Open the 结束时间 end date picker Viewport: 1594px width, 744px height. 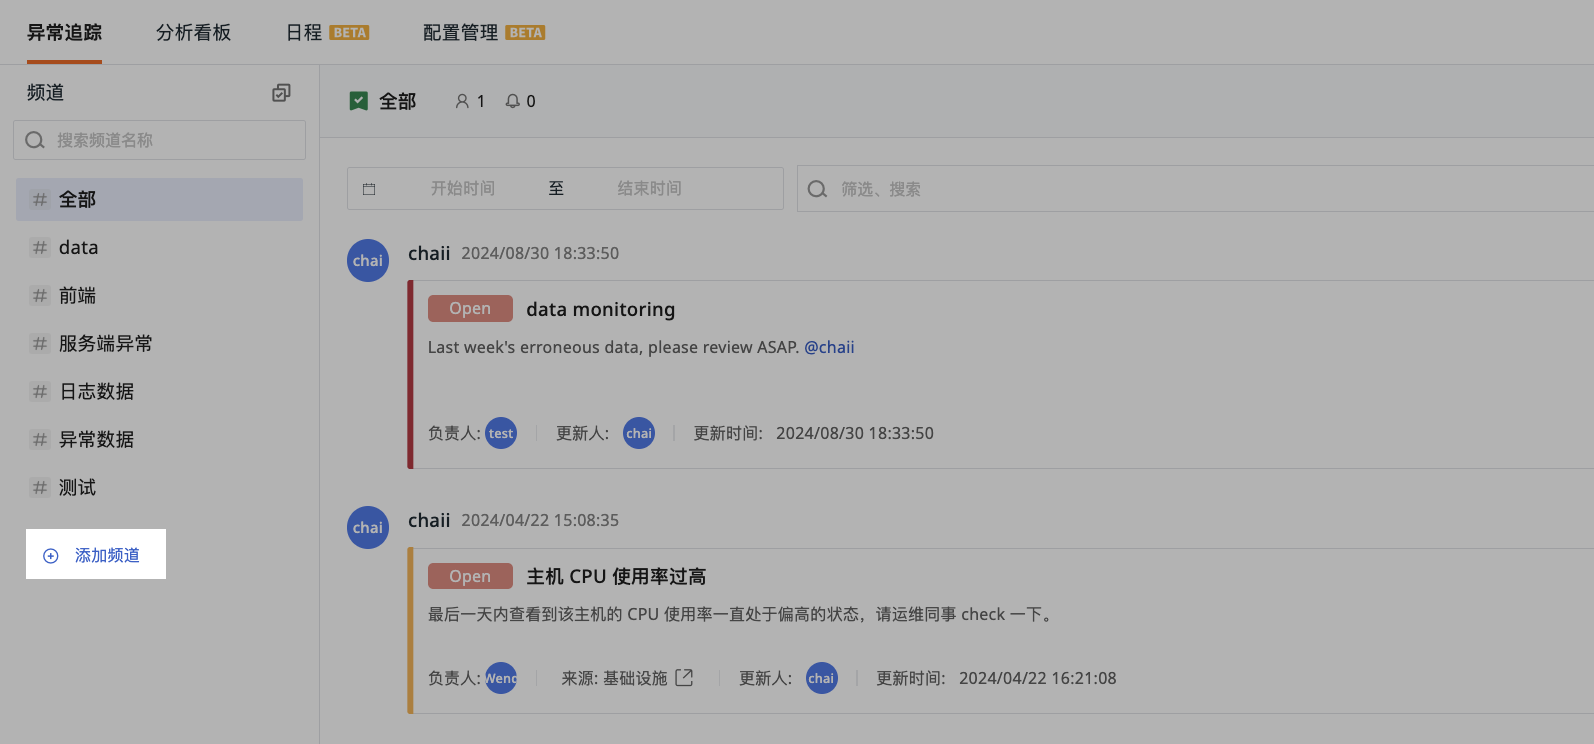pos(649,189)
